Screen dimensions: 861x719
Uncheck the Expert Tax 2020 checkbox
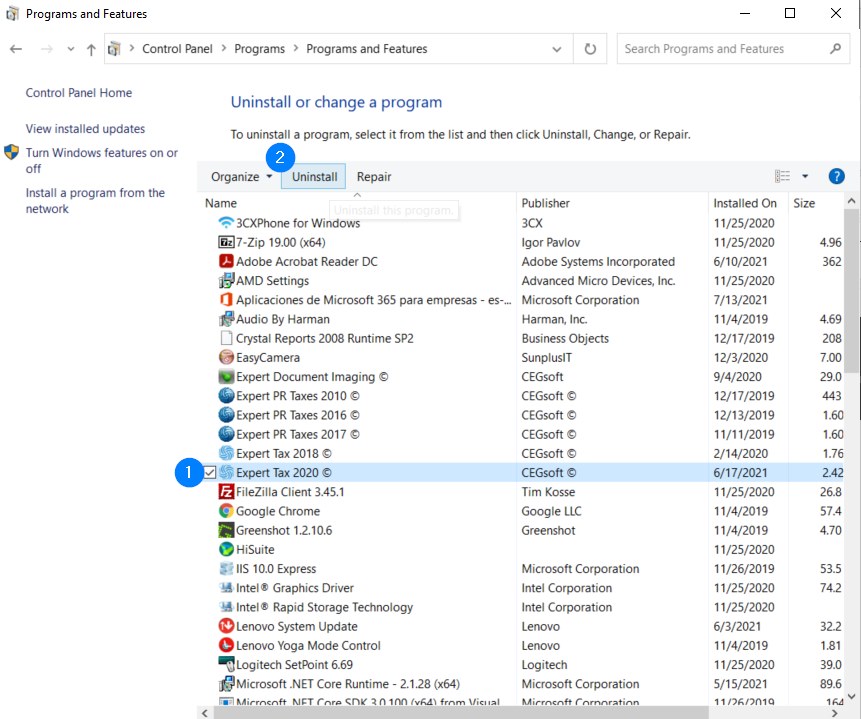pyautogui.click(x=210, y=472)
